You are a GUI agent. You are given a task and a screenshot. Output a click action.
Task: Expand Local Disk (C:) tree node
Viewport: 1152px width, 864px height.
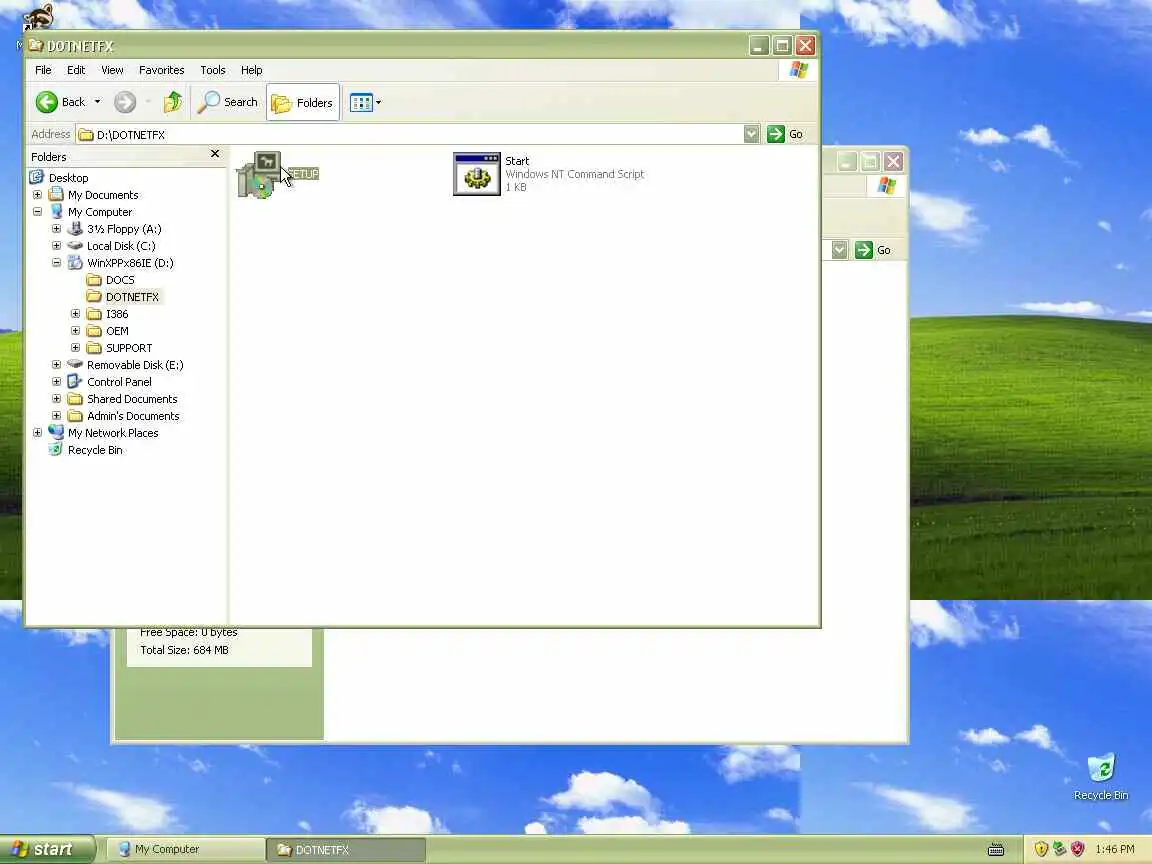click(x=57, y=245)
